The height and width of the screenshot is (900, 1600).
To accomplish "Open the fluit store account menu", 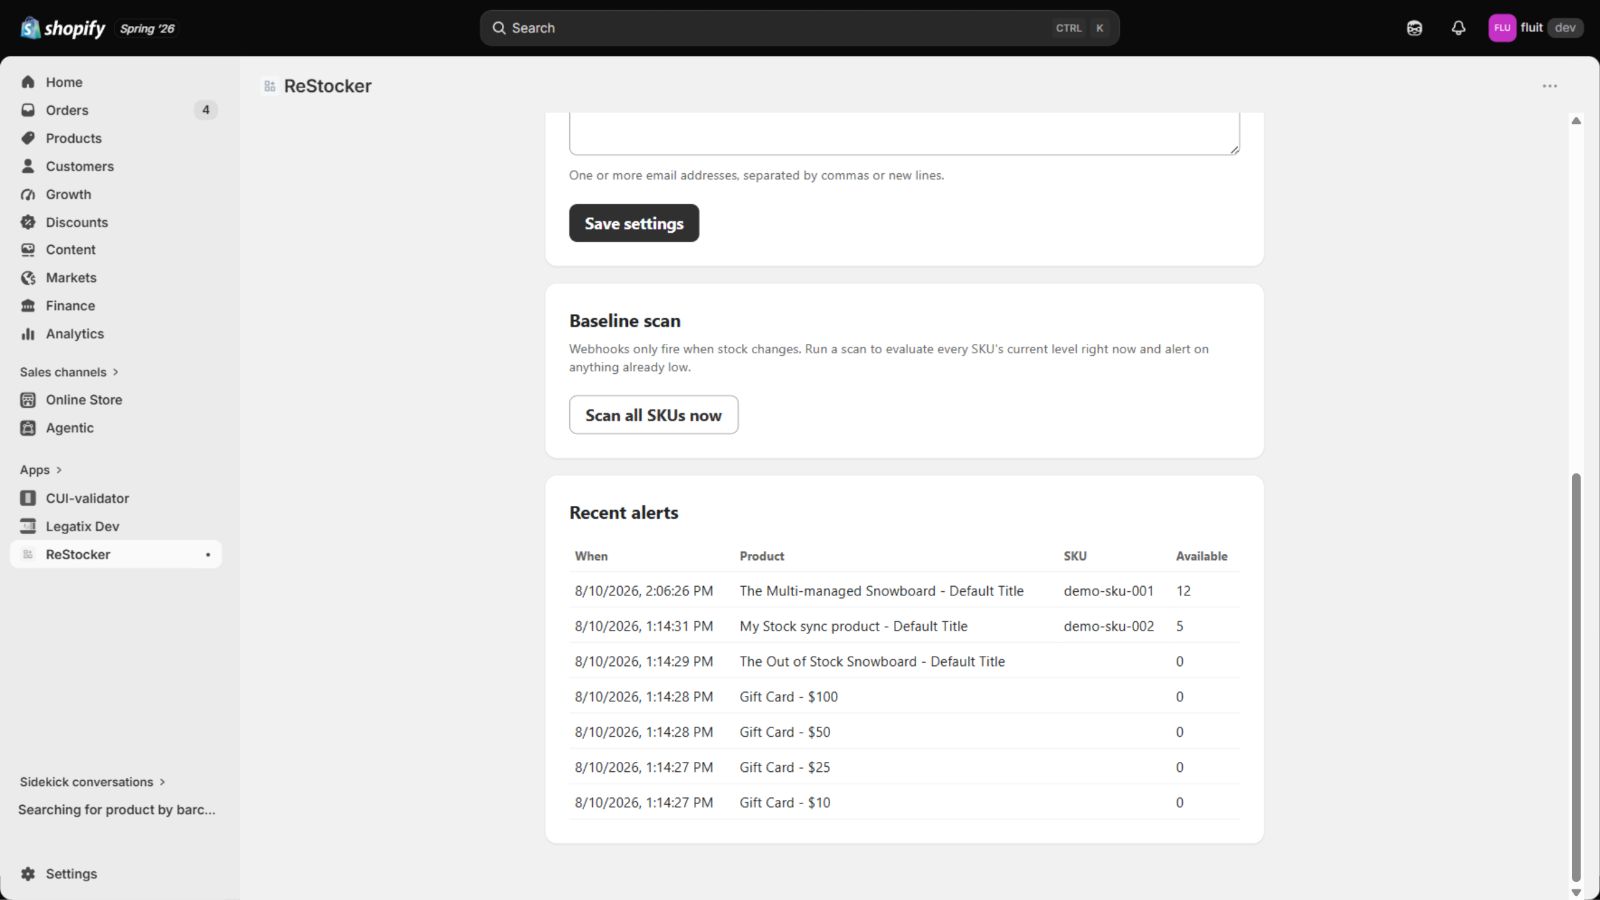I will 1535,28.
